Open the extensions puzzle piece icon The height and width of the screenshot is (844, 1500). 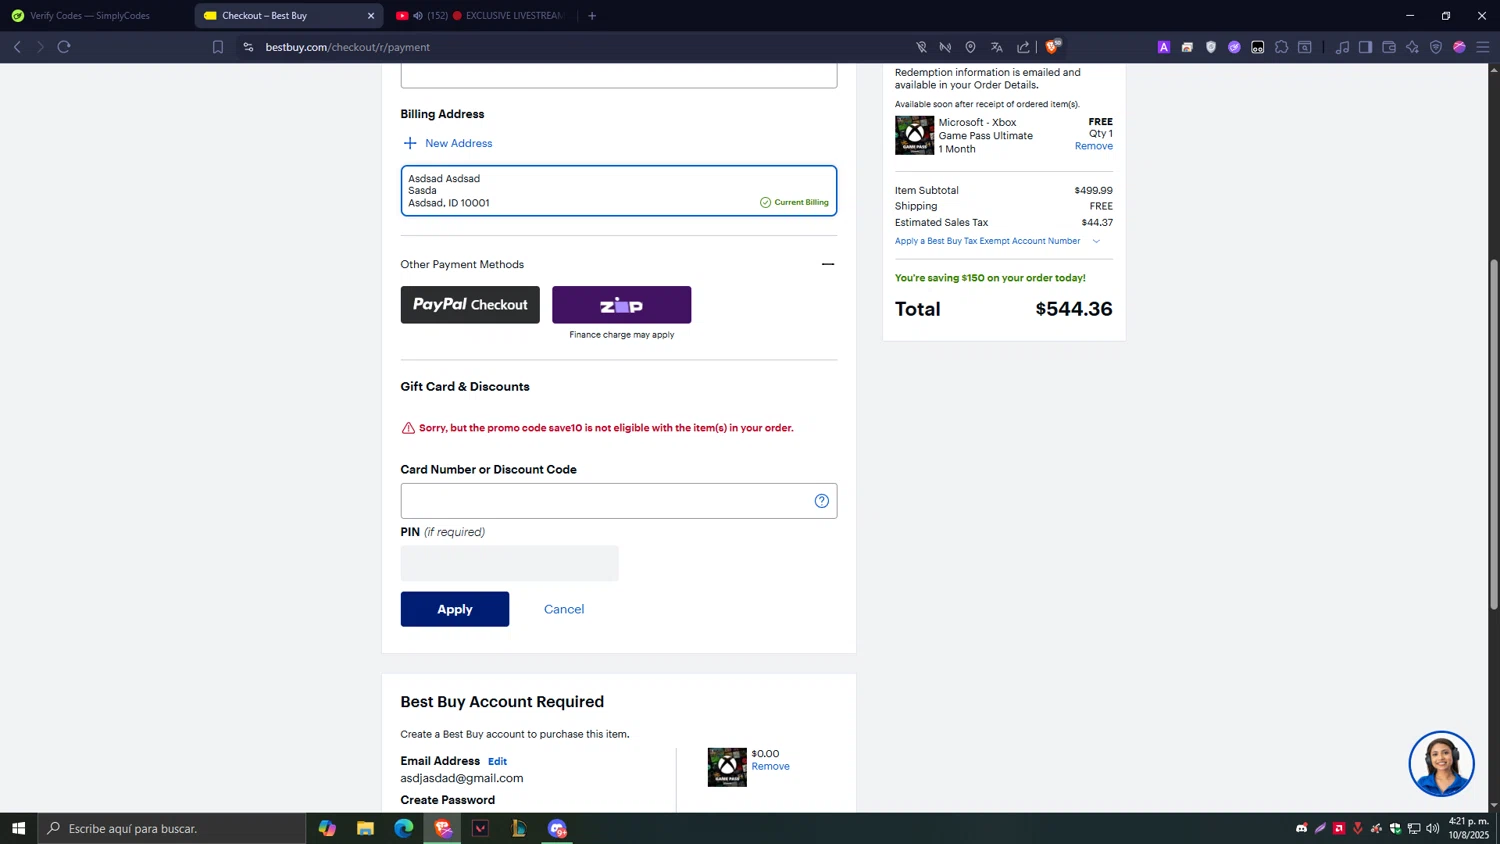pyautogui.click(x=1281, y=47)
